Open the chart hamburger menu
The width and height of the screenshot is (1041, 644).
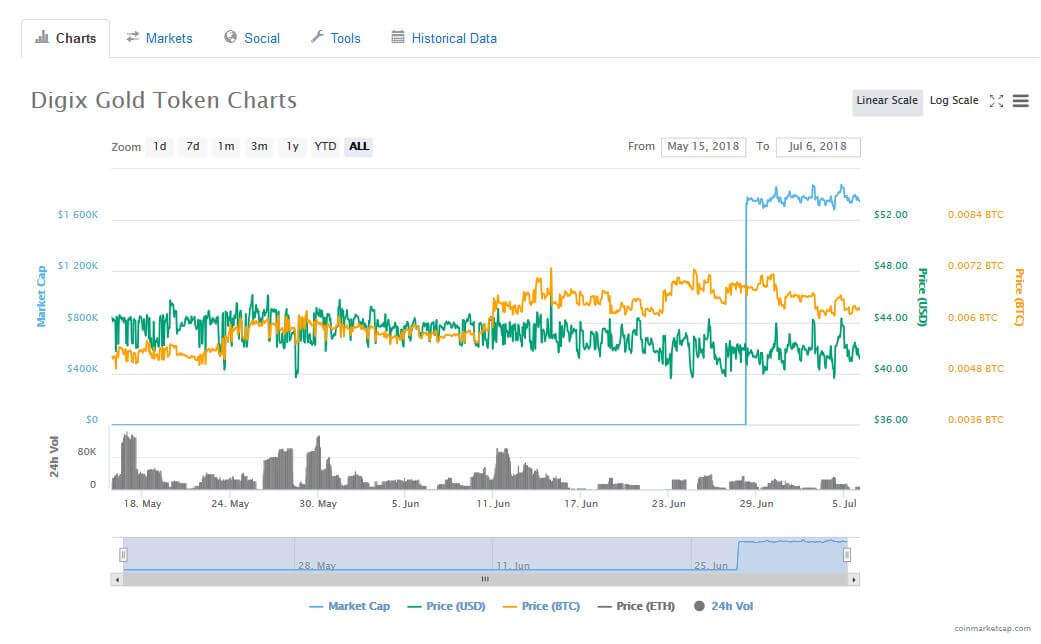point(1020,101)
